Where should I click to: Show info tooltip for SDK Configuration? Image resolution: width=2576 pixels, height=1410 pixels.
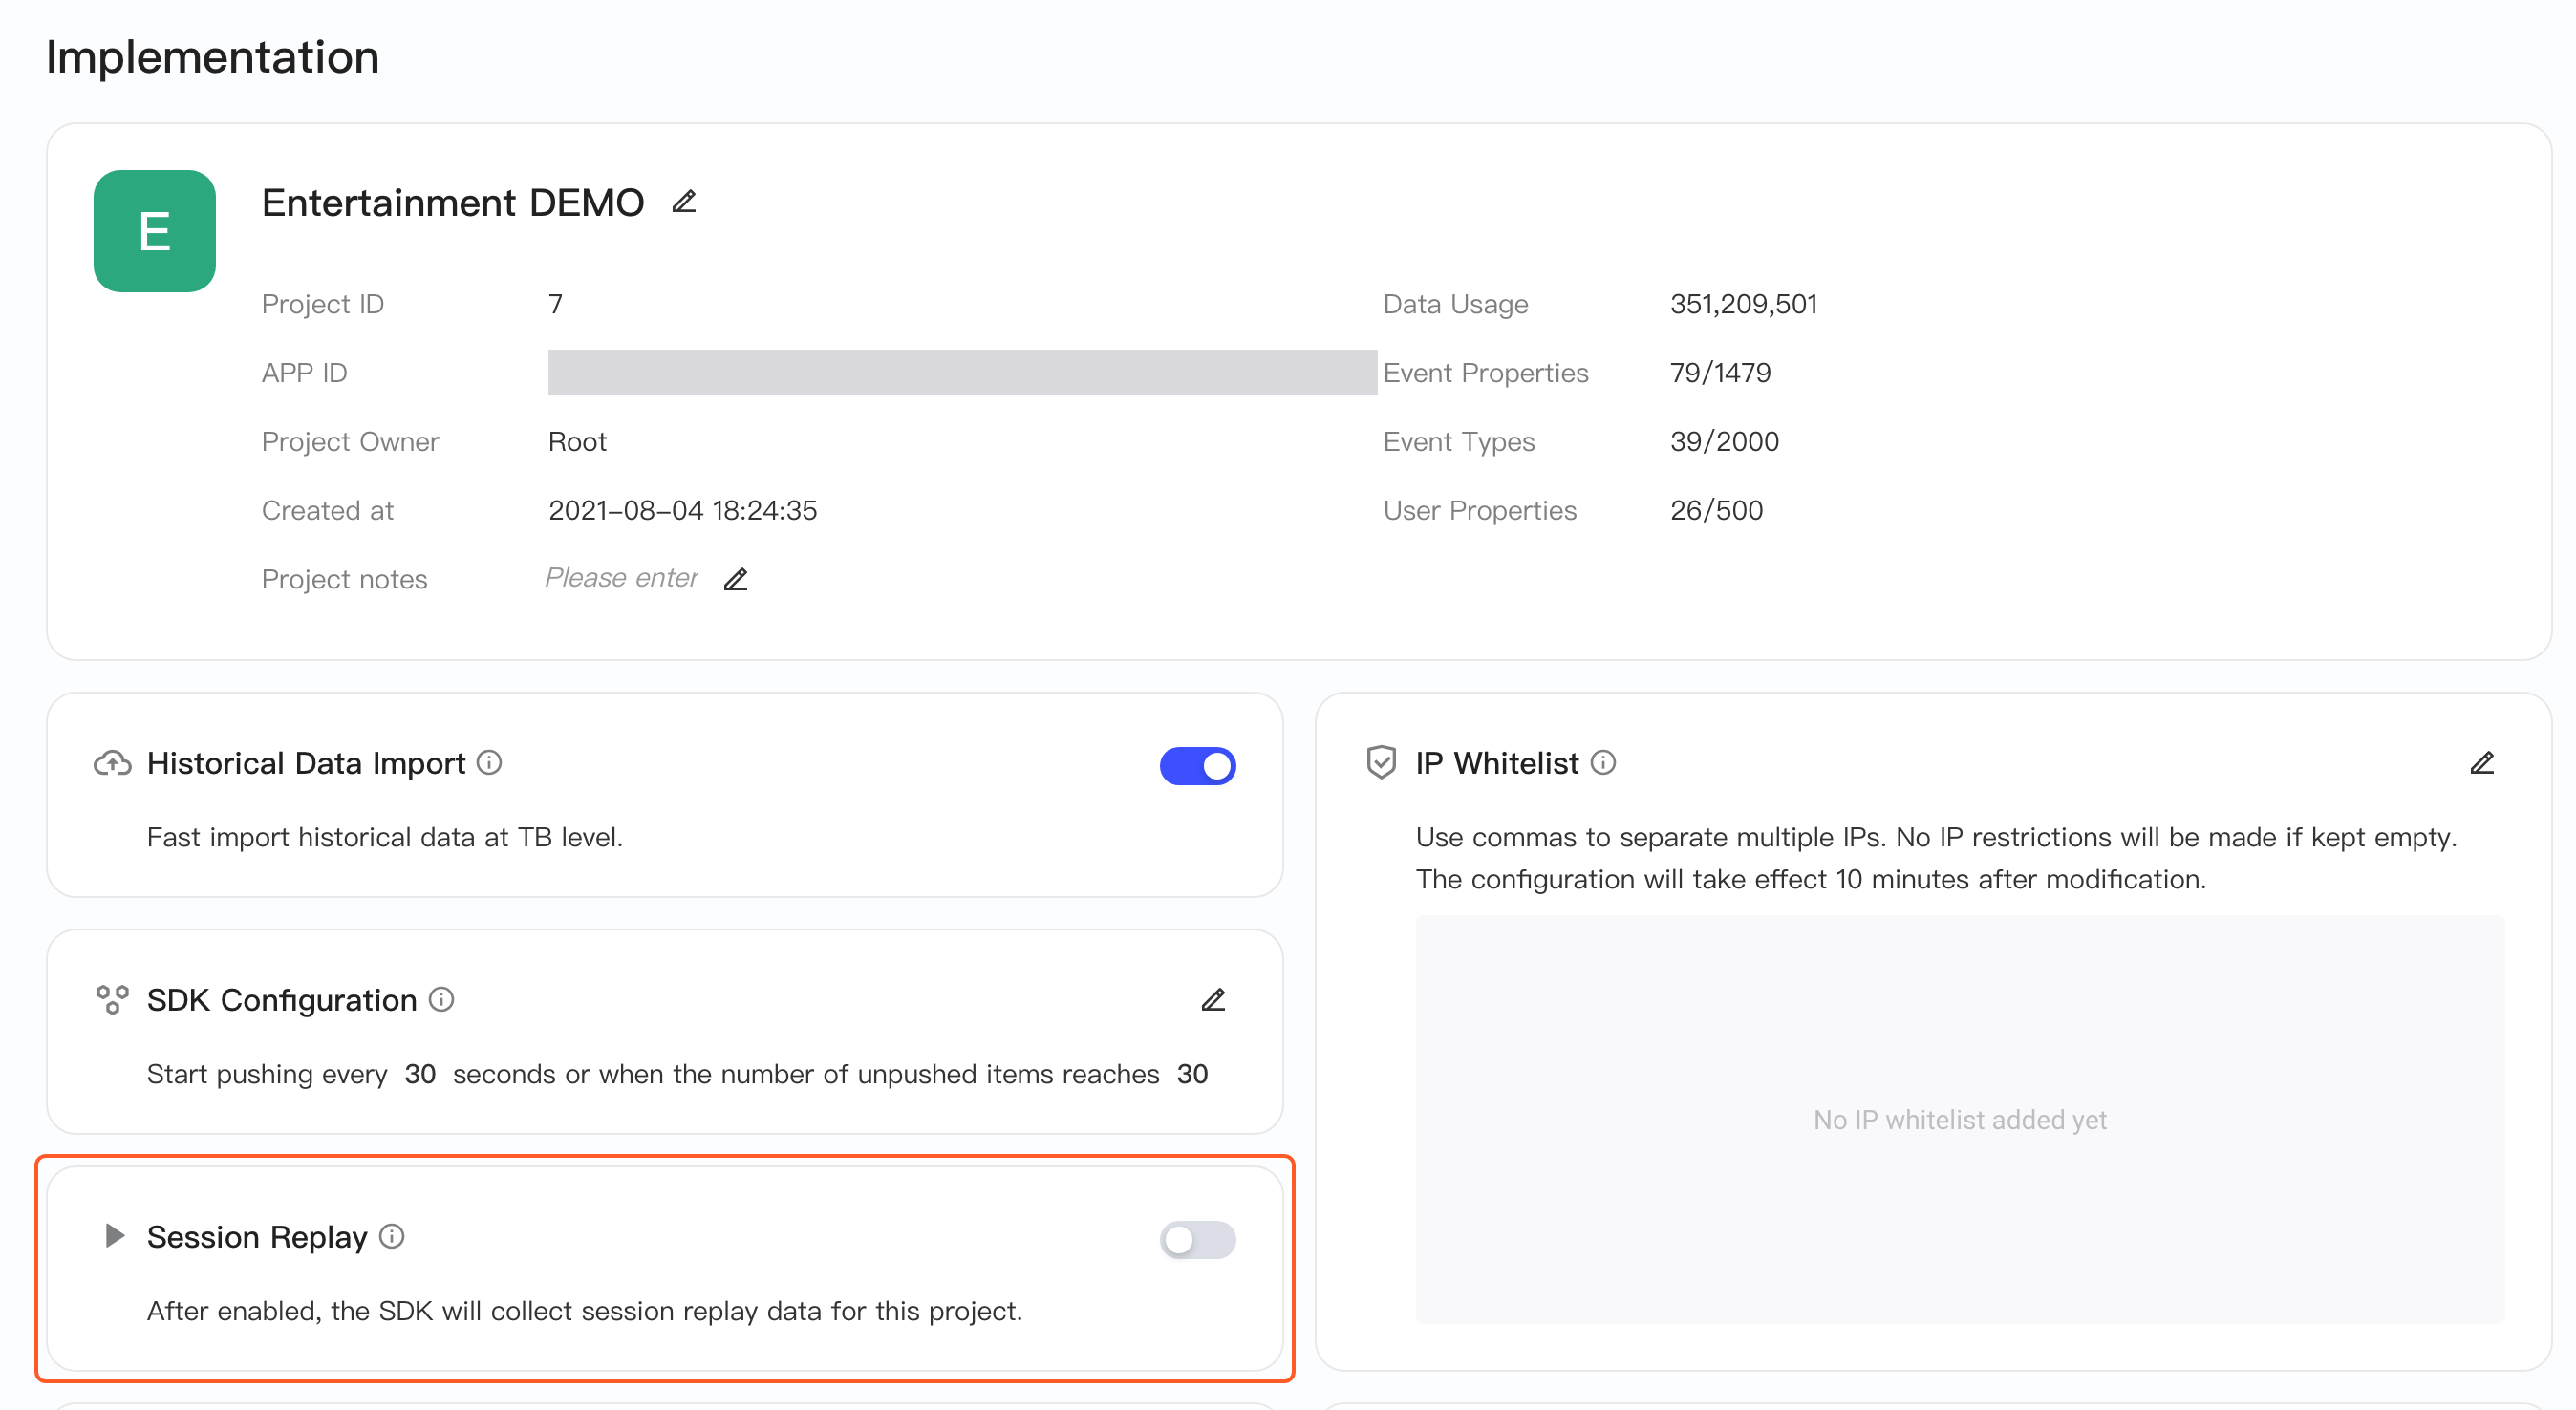[x=441, y=1000]
